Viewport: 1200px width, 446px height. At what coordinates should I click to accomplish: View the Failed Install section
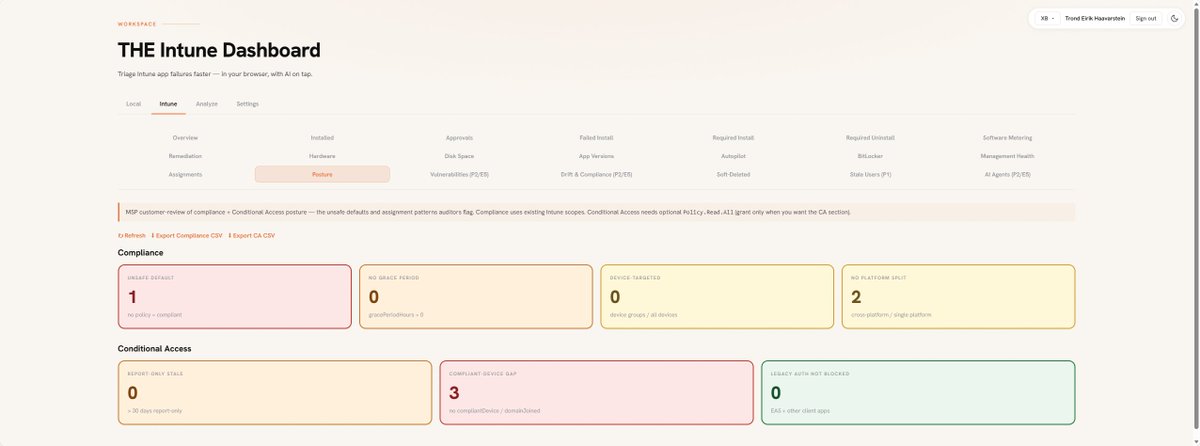596,138
